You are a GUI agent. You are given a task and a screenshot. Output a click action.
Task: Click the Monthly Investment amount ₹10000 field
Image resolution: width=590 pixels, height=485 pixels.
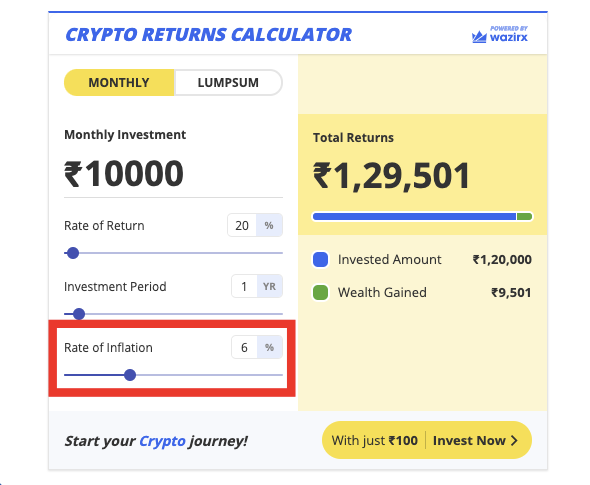coord(173,173)
